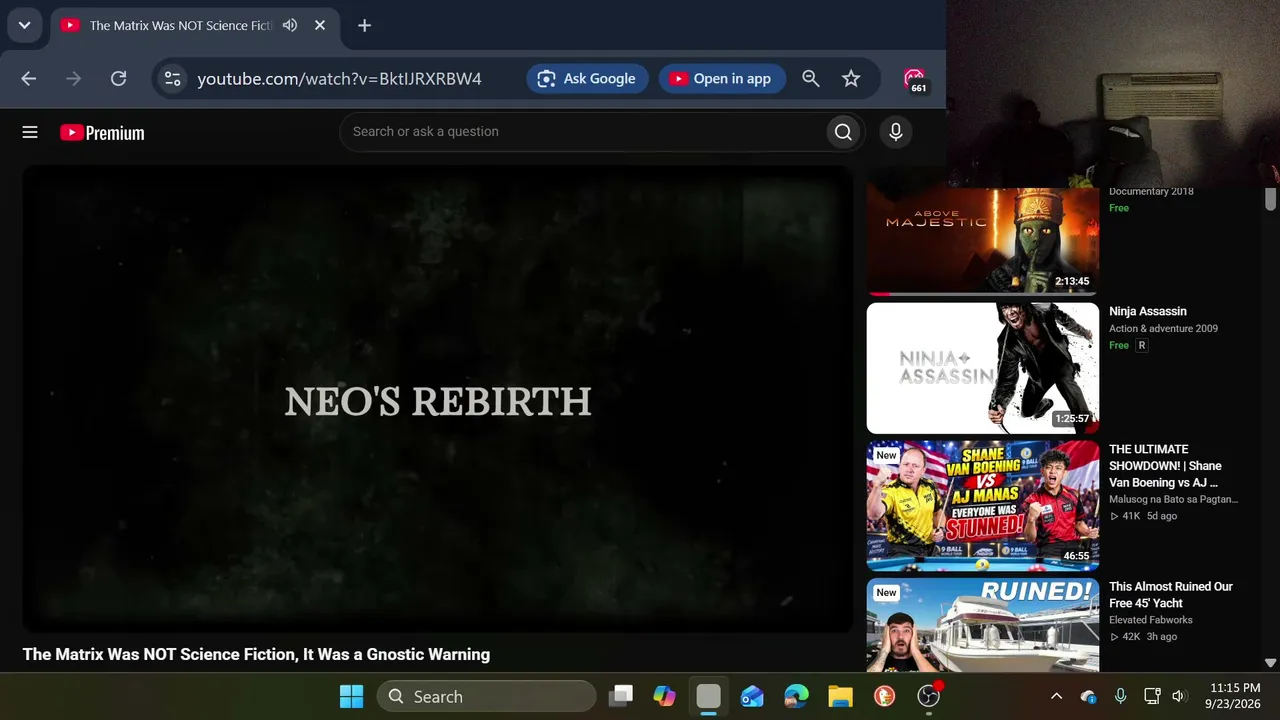Click the Ninja Assassin title link
Viewport: 1280px width, 720px height.
click(1148, 311)
